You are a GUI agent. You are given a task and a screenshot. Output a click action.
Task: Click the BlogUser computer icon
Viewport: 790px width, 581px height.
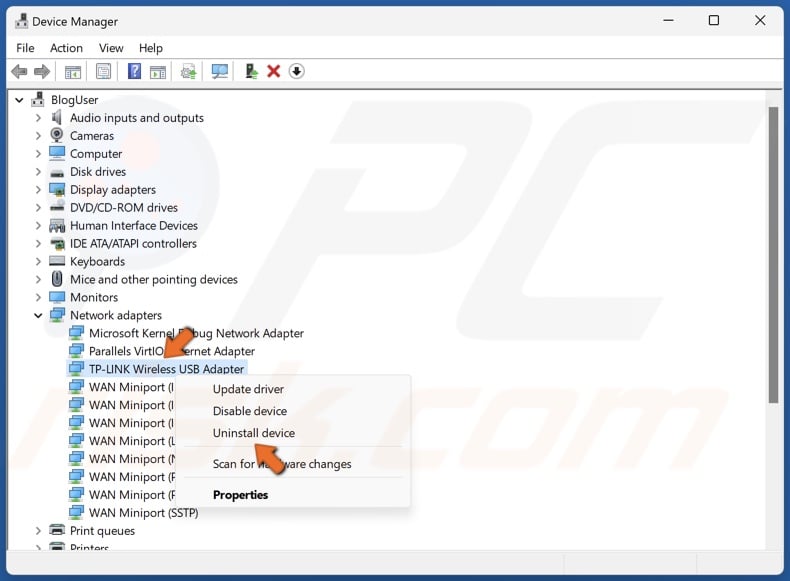[38, 99]
